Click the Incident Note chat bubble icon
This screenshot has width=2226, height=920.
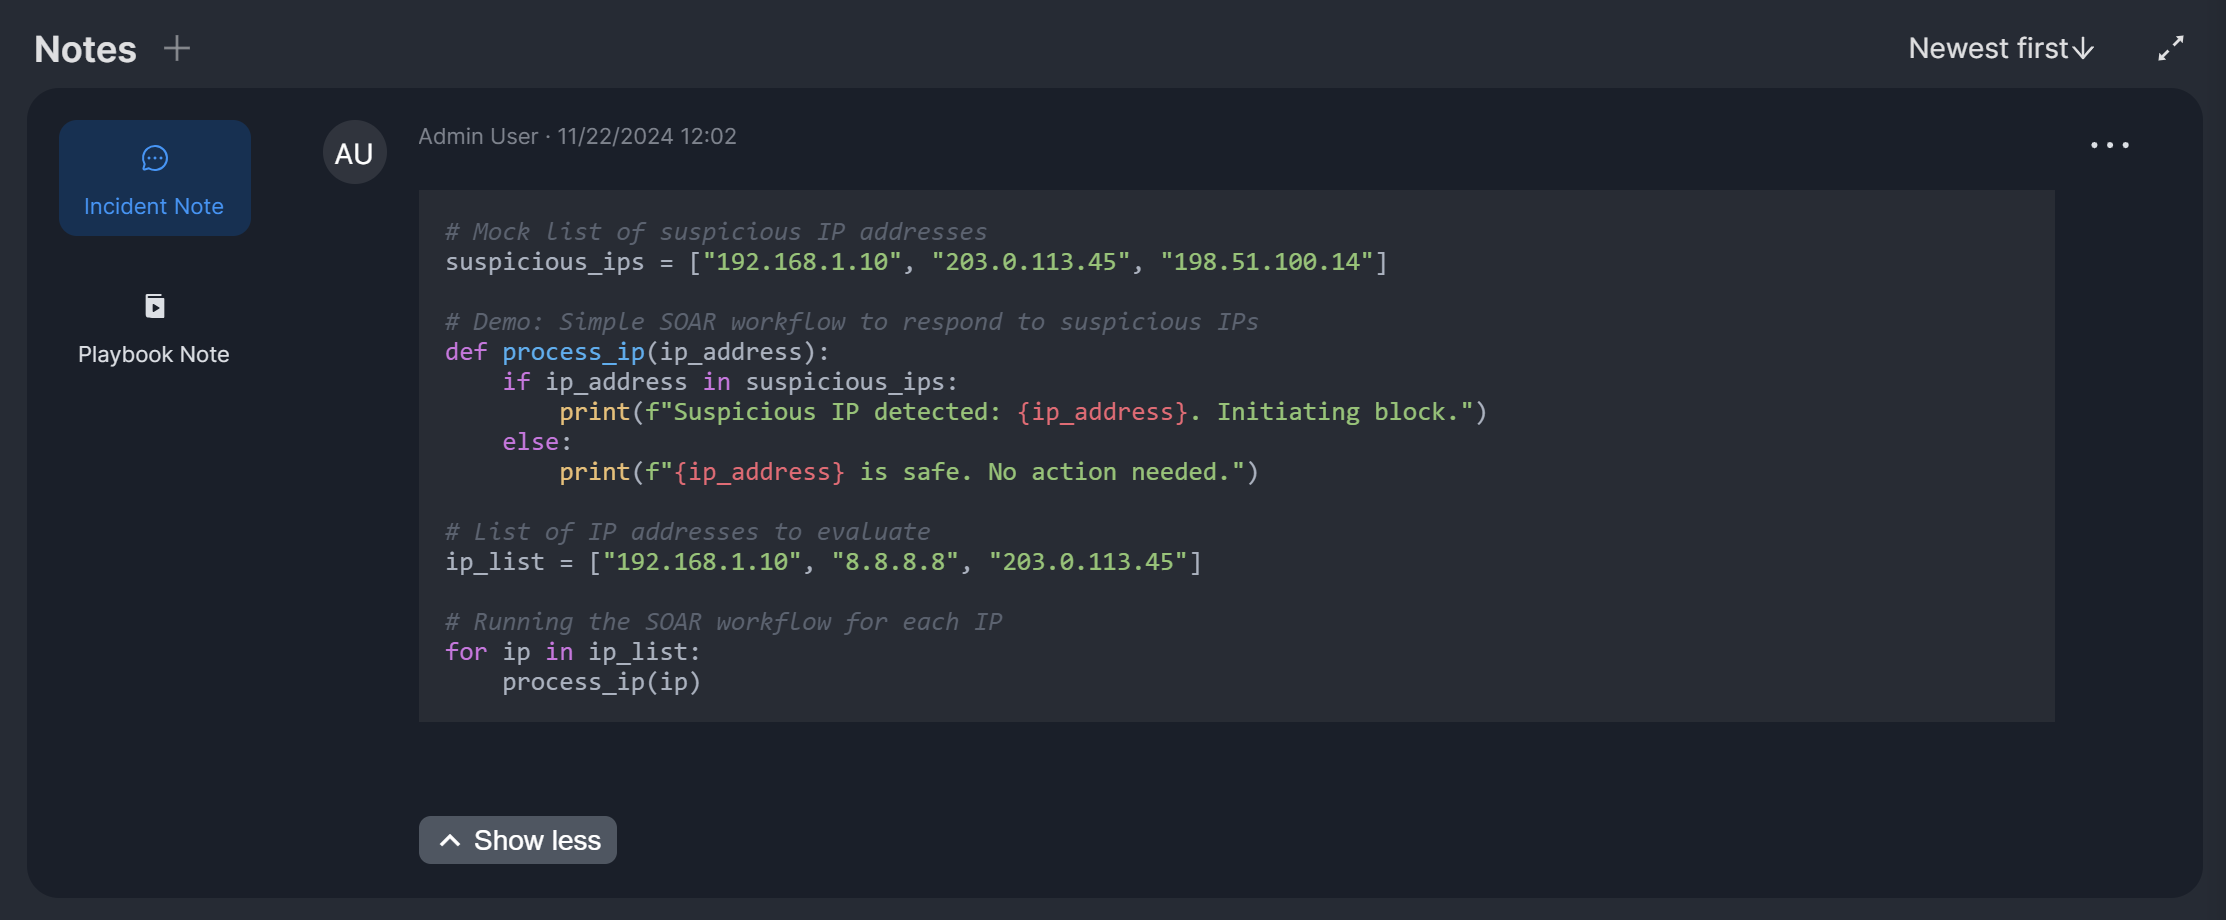point(155,158)
